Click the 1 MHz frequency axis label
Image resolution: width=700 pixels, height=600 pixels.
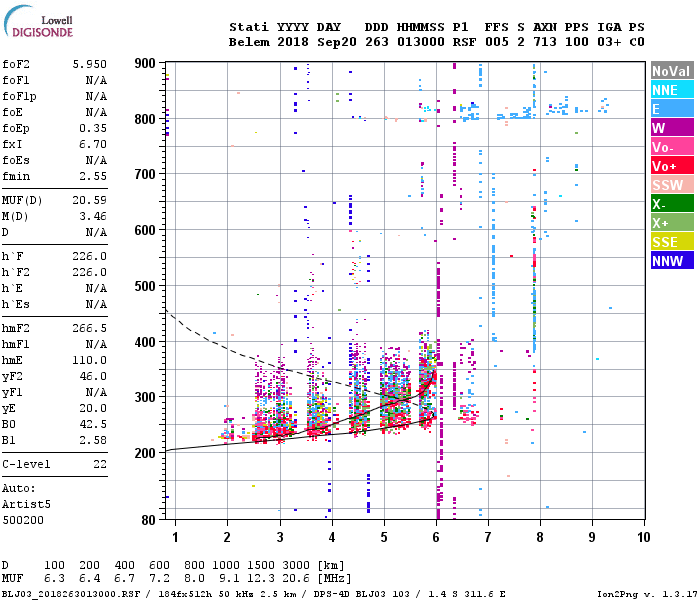coord(175,537)
